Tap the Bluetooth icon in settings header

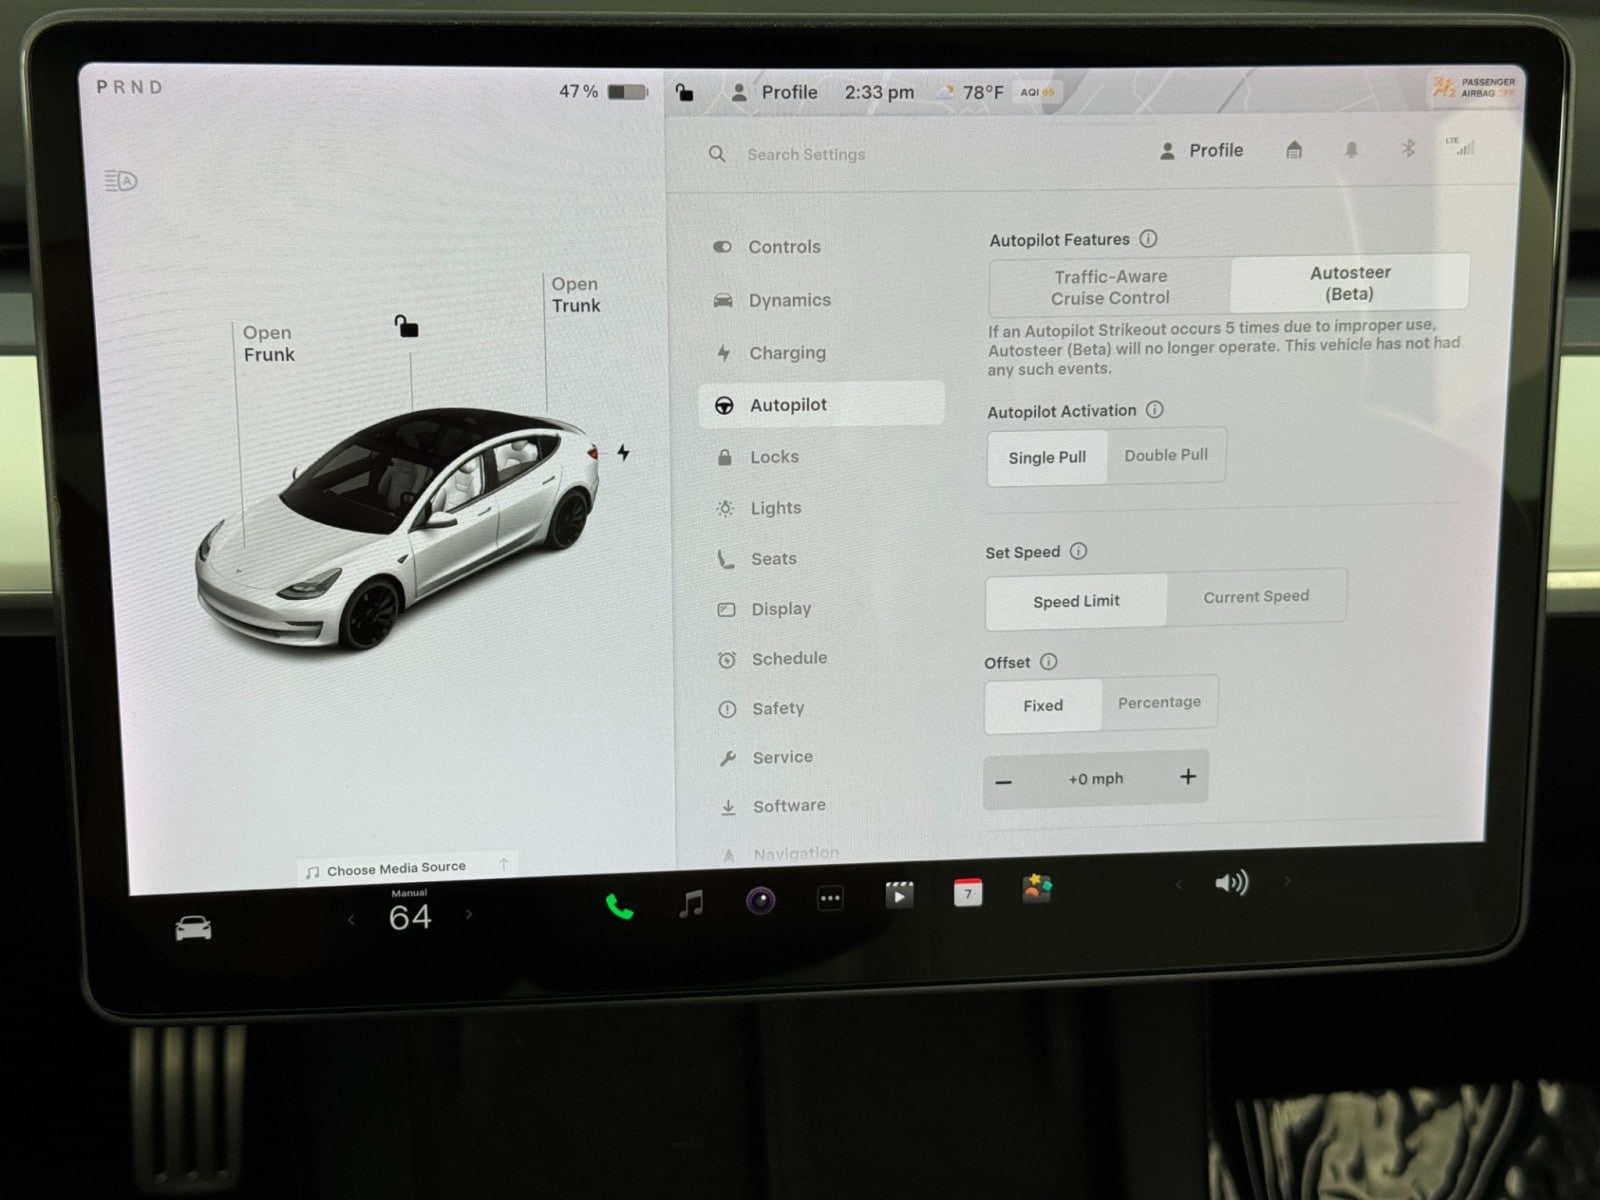(1408, 149)
